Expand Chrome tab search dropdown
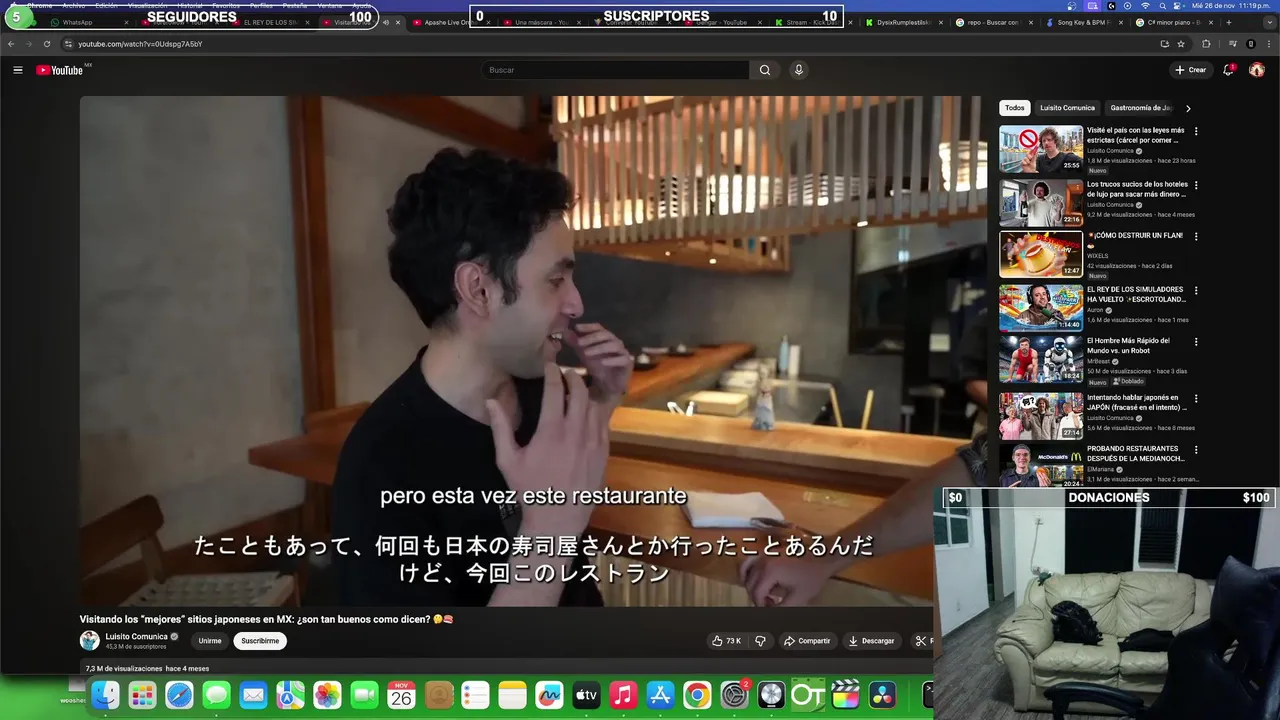This screenshot has height=720, width=1280. [1270, 22]
